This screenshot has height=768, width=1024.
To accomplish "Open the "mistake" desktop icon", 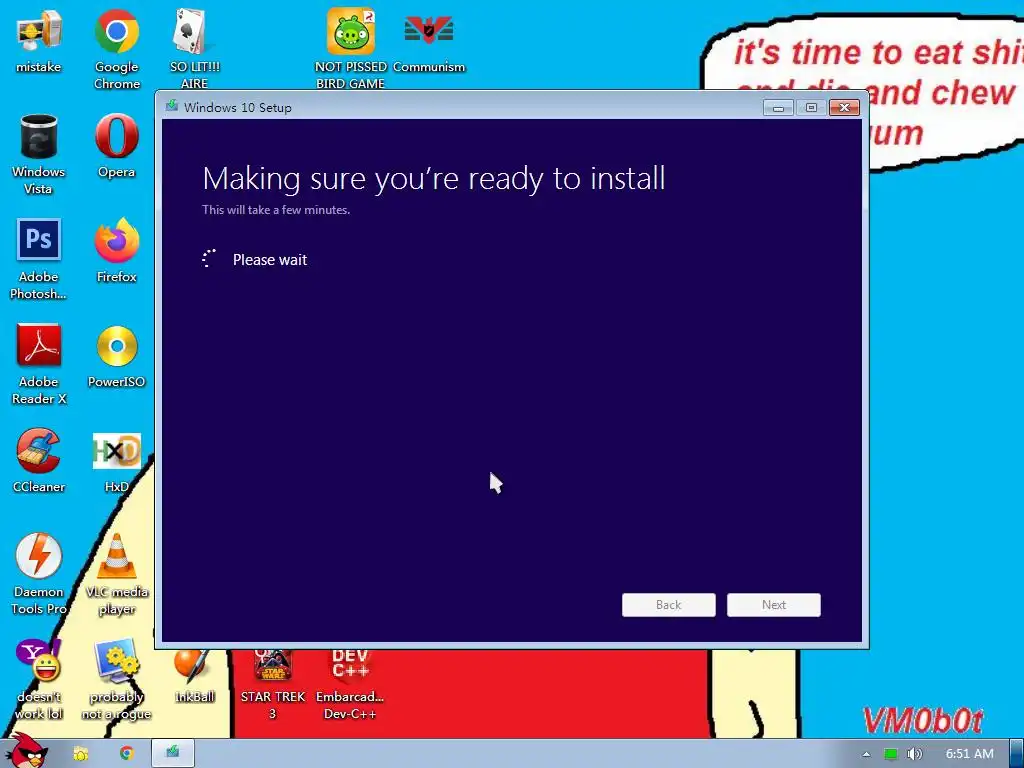I will (39, 40).
